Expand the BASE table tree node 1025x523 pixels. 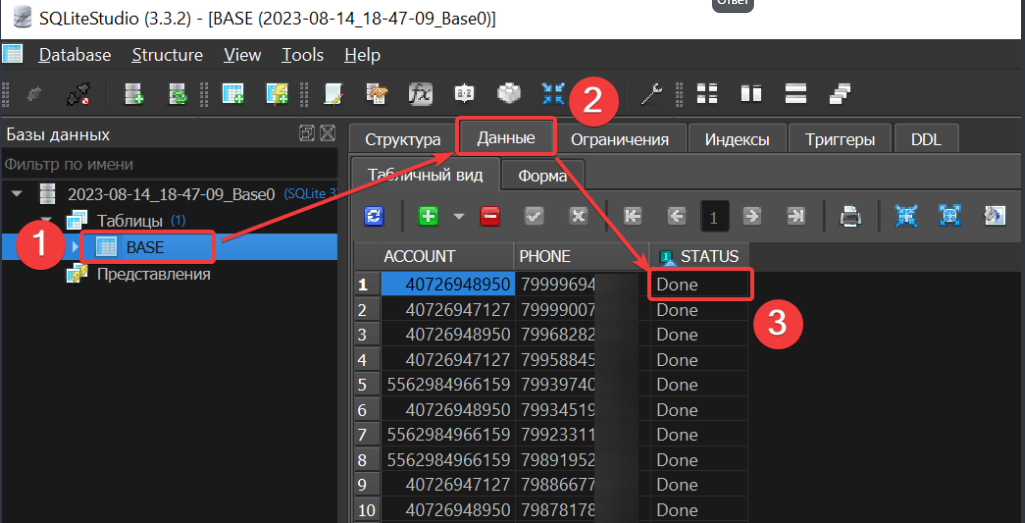(76, 247)
